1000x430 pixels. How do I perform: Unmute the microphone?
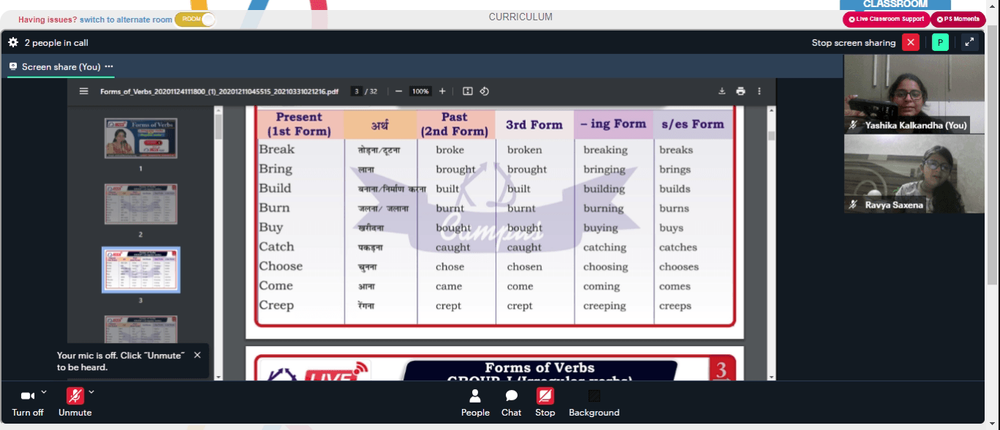point(75,402)
